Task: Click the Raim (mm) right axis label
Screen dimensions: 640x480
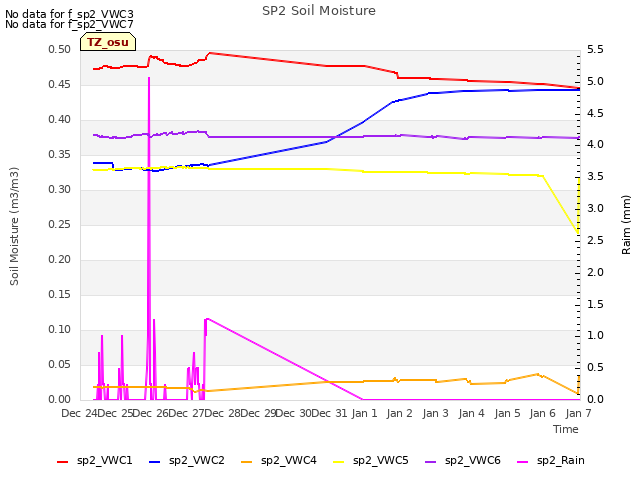Action: click(626, 225)
